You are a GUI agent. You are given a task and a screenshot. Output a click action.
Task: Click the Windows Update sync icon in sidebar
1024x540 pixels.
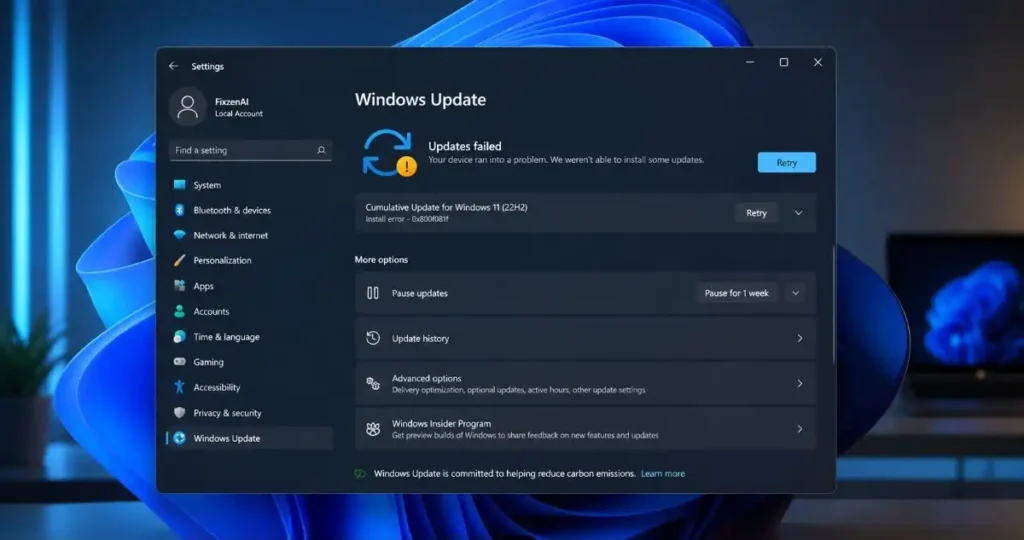click(x=179, y=438)
